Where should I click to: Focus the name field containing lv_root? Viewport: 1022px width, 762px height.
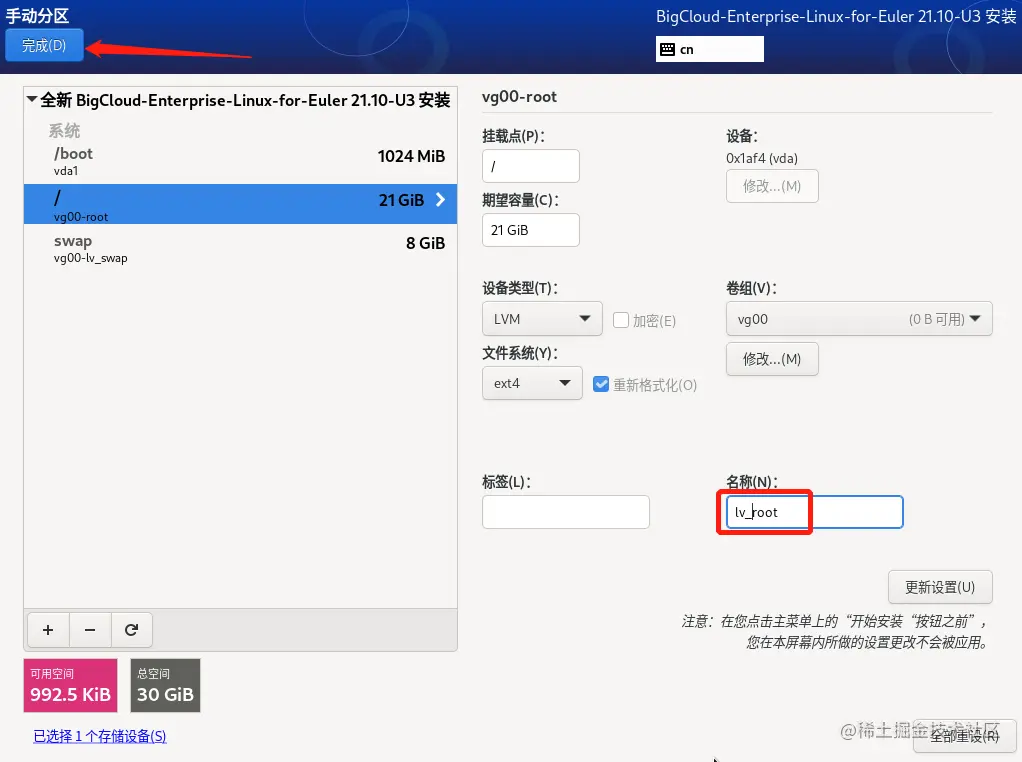click(814, 512)
